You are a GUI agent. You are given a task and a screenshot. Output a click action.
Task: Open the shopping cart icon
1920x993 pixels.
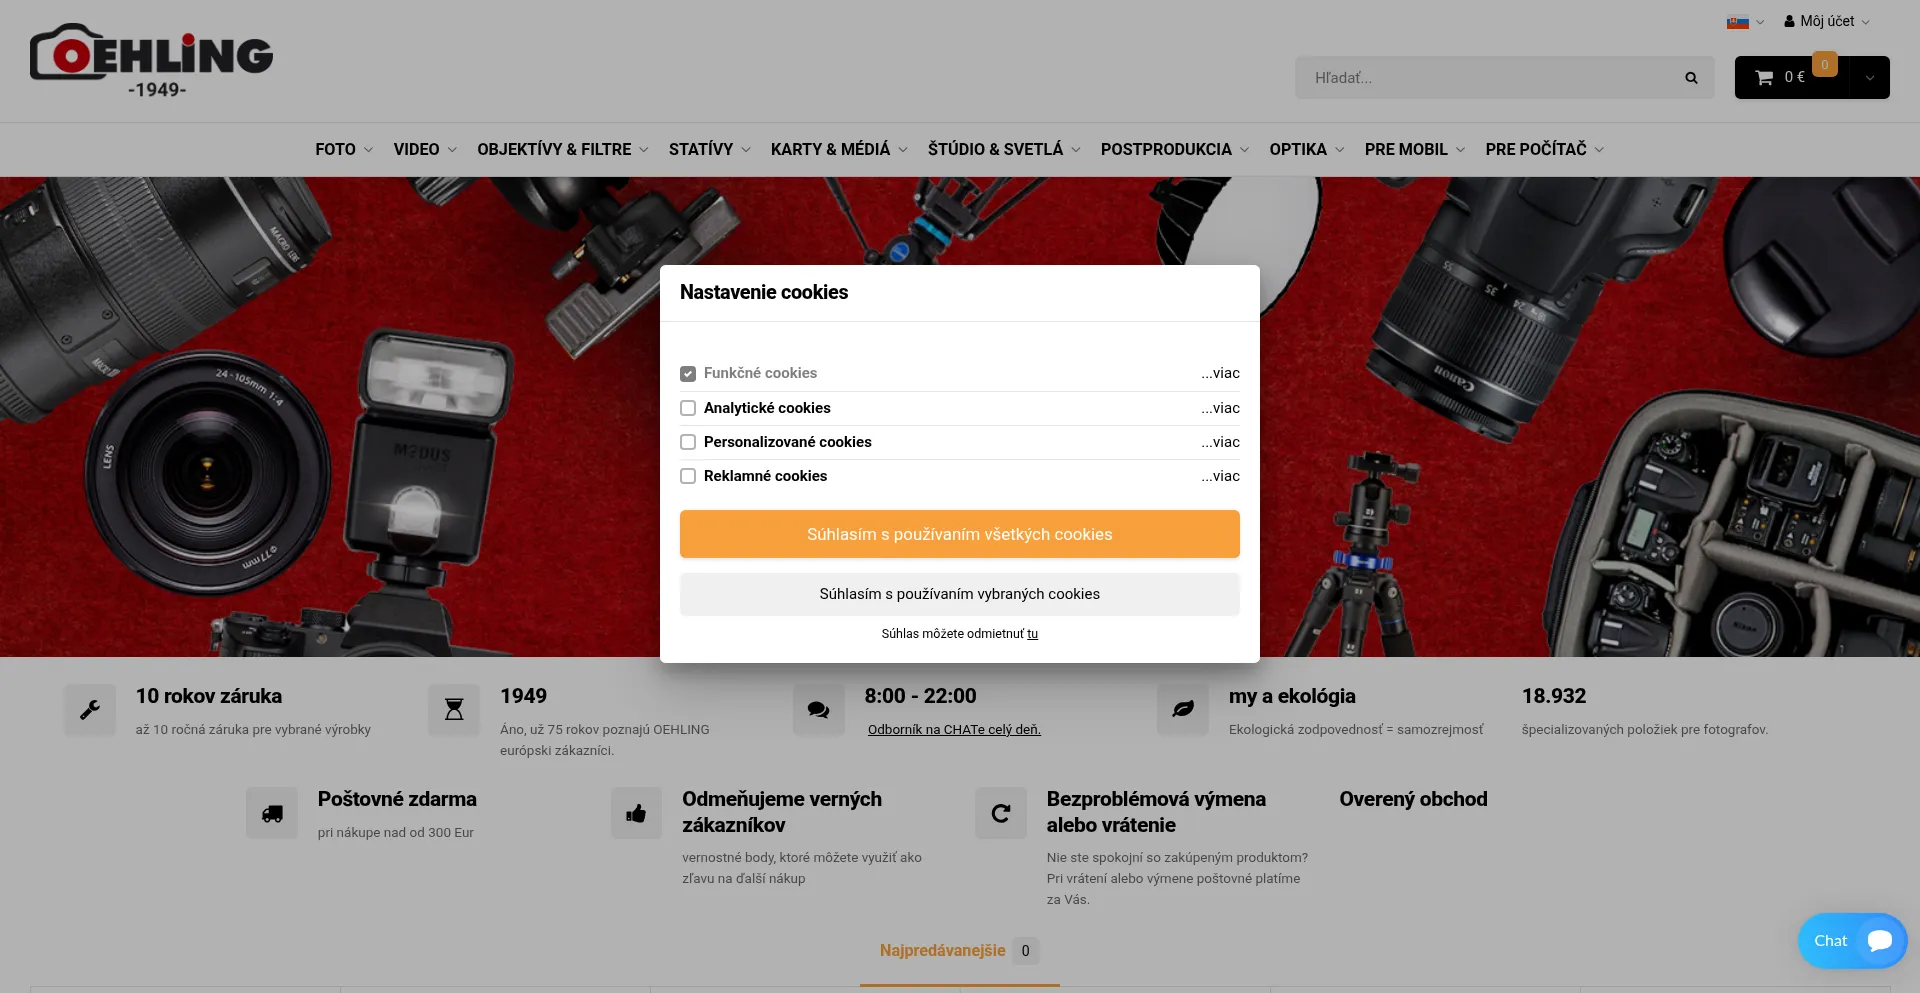coord(1765,78)
